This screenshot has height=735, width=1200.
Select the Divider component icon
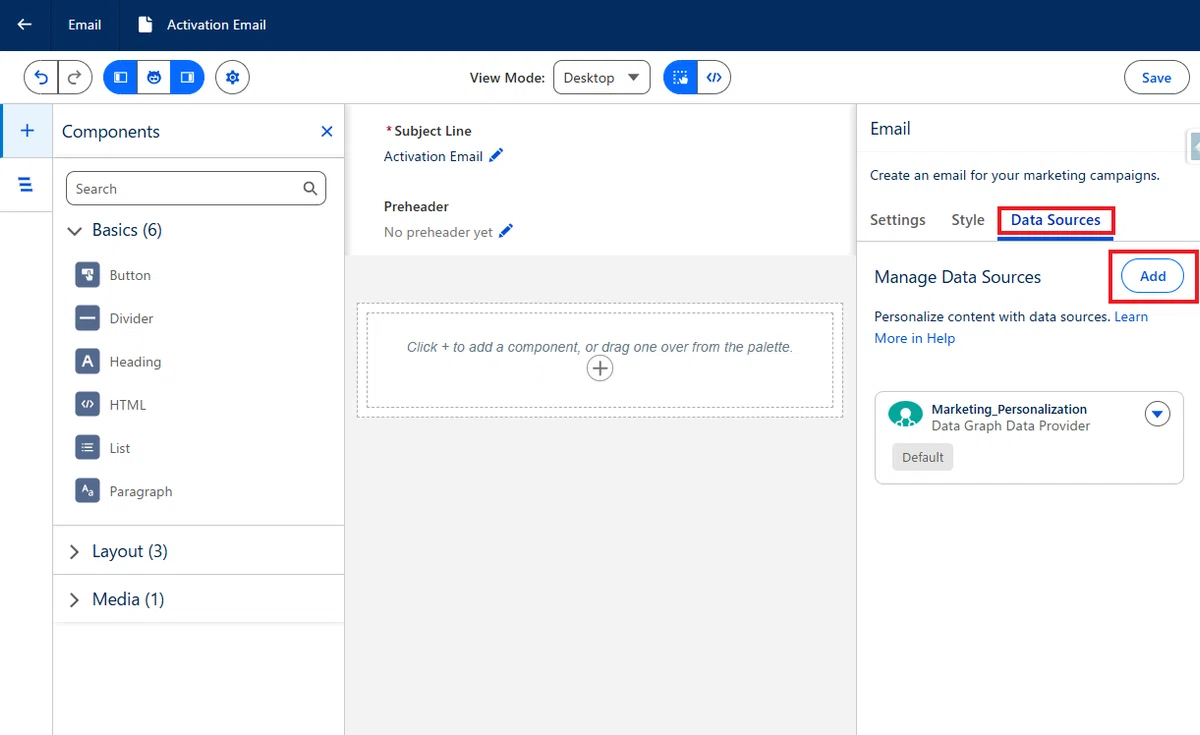(x=88, y=318)
